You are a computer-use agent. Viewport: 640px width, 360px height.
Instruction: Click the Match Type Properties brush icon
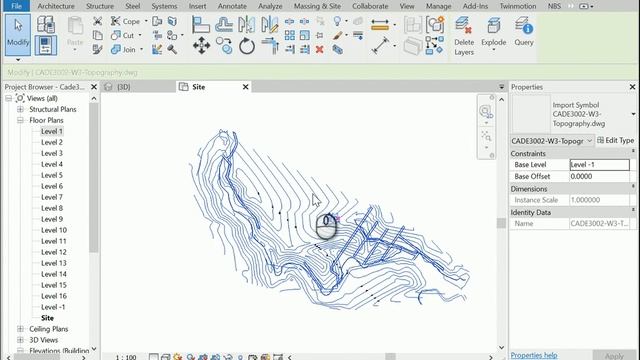(97, 49)
